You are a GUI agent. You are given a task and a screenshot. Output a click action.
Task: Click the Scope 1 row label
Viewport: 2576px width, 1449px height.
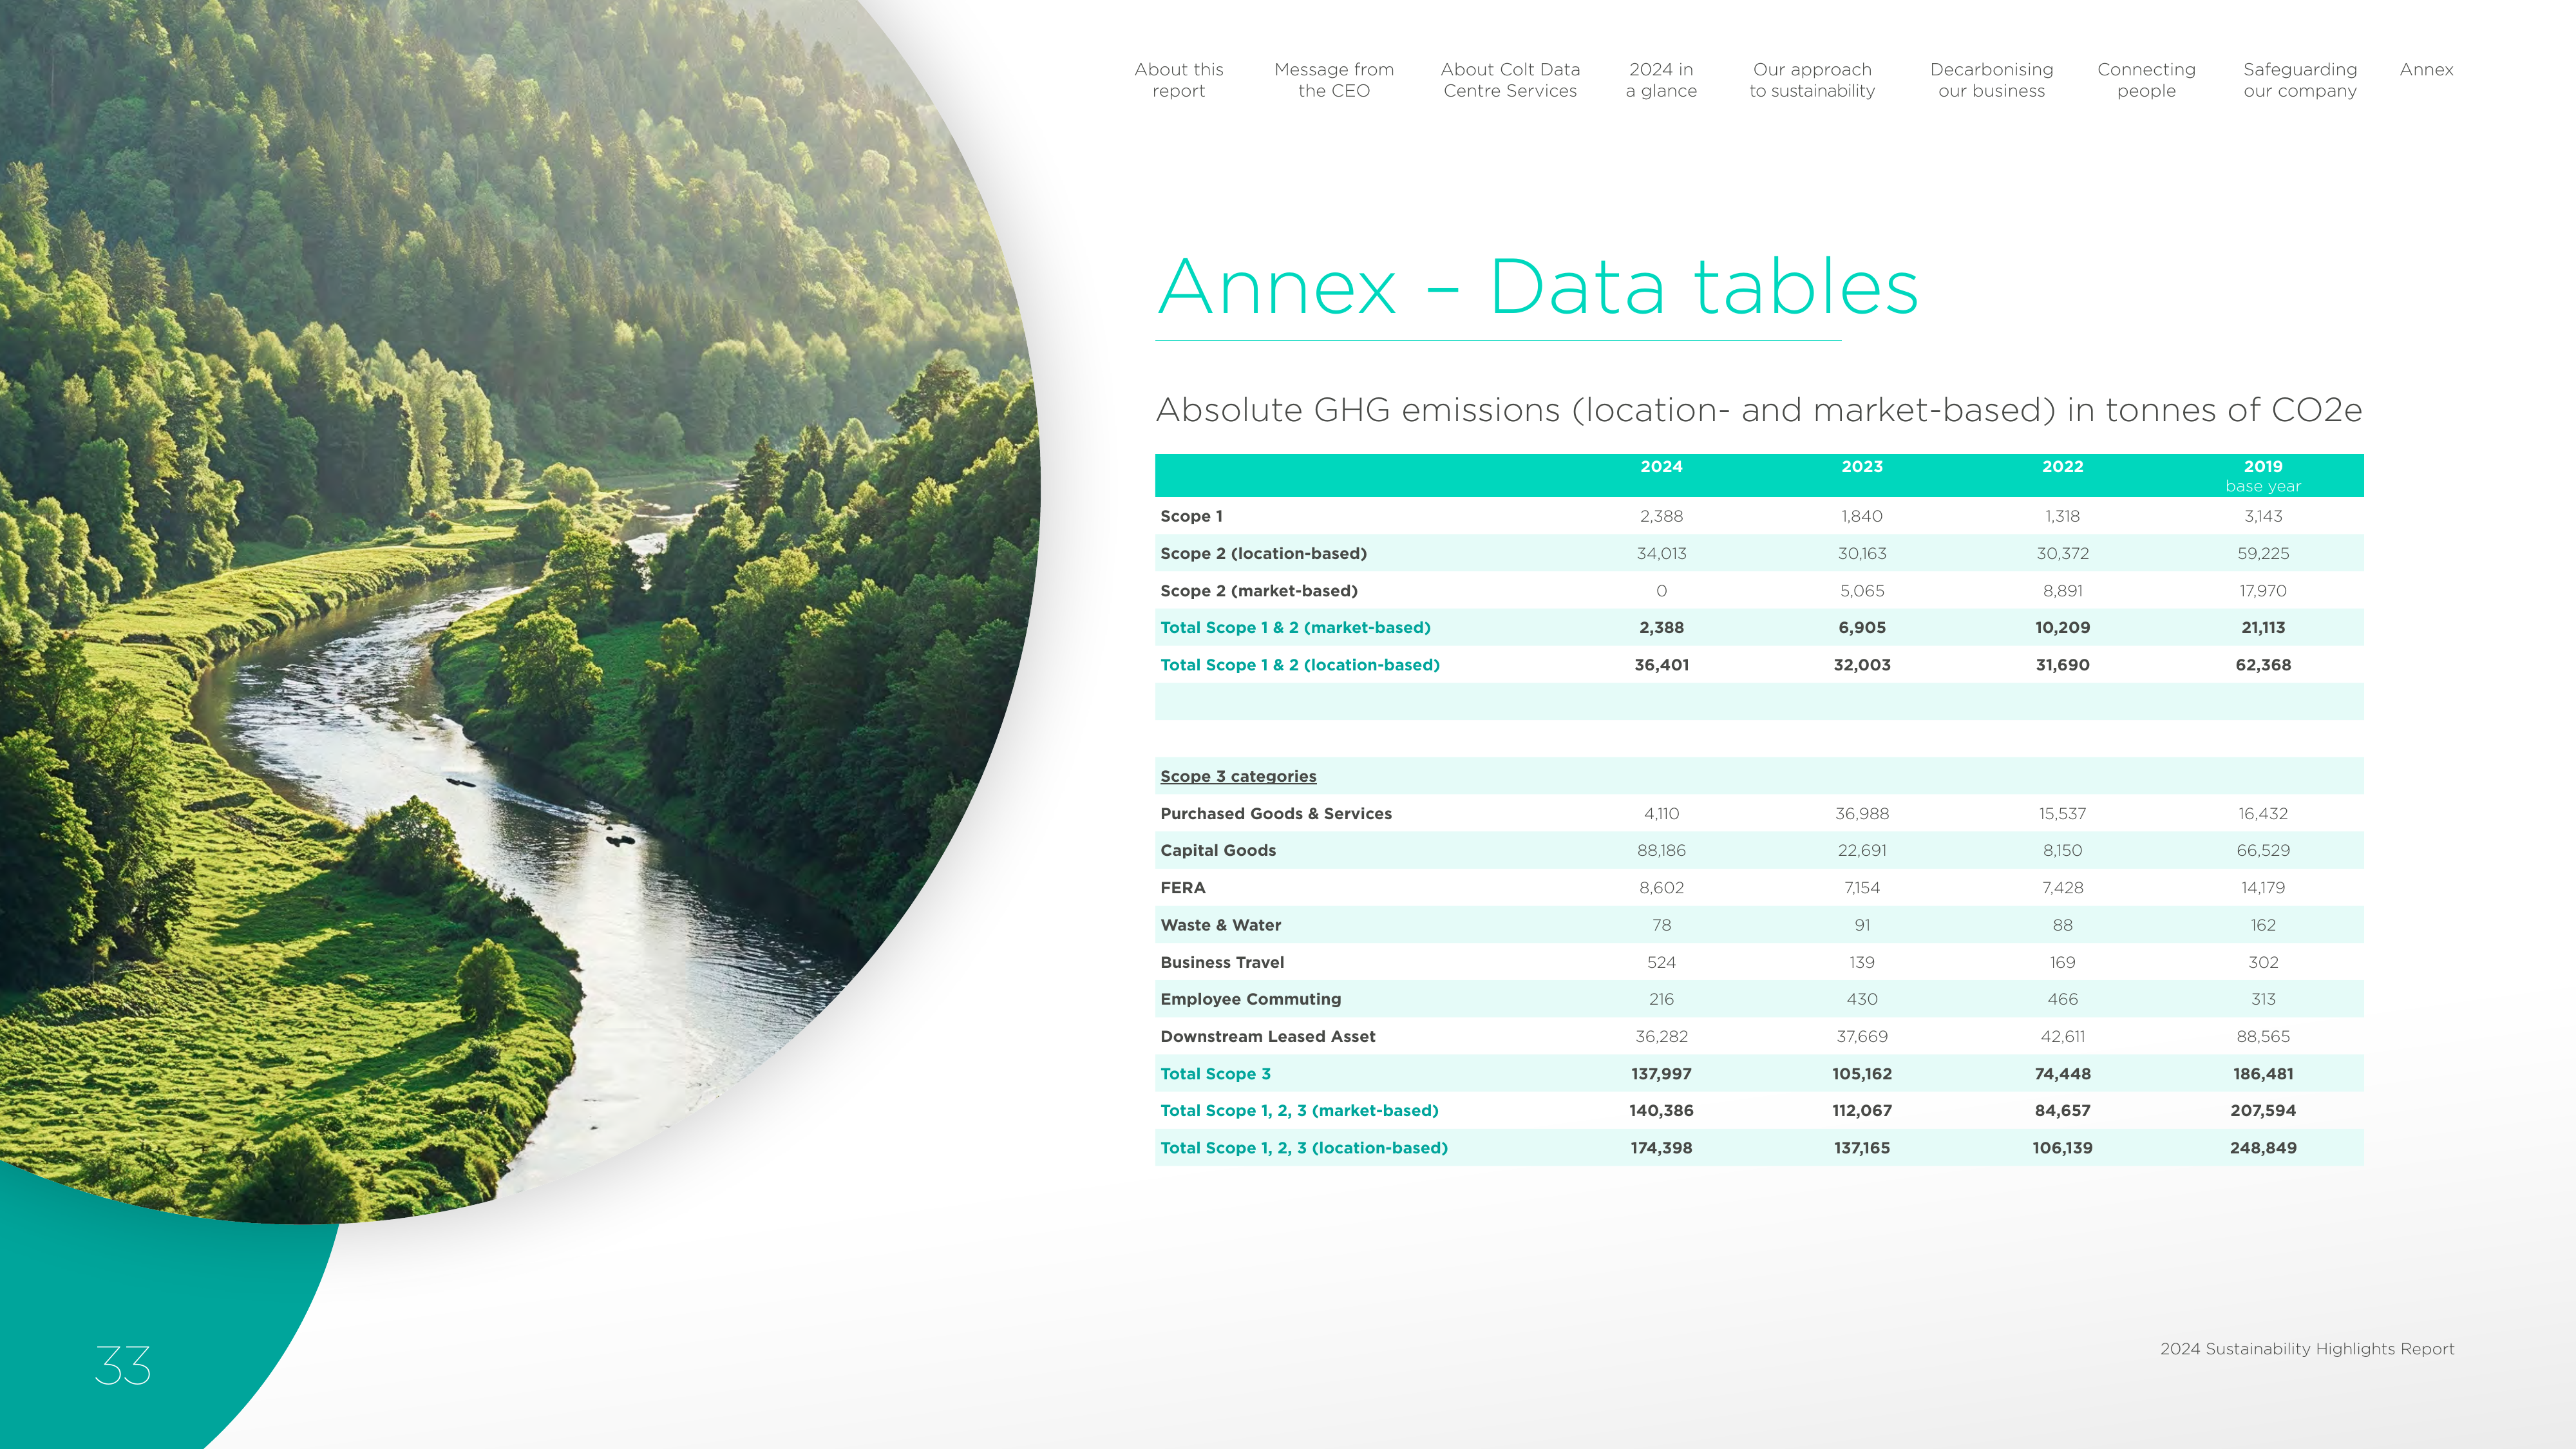click(x=1191, y=516)
